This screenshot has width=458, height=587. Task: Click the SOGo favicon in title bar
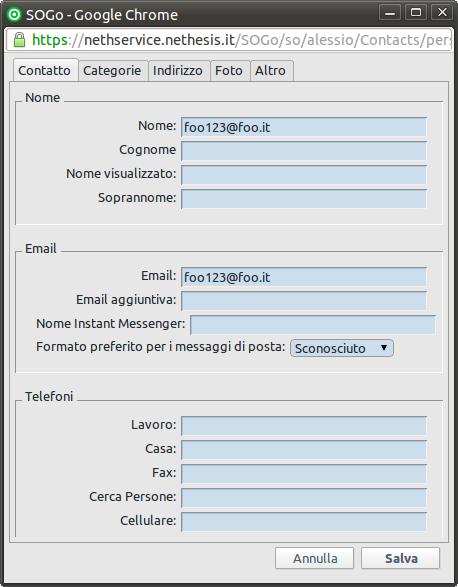[x=14, y=15]
